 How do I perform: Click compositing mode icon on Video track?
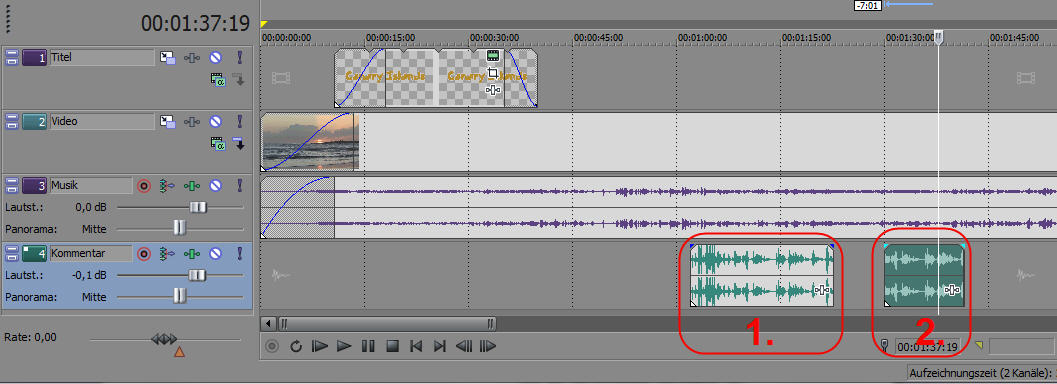click(x=217, y=143)
